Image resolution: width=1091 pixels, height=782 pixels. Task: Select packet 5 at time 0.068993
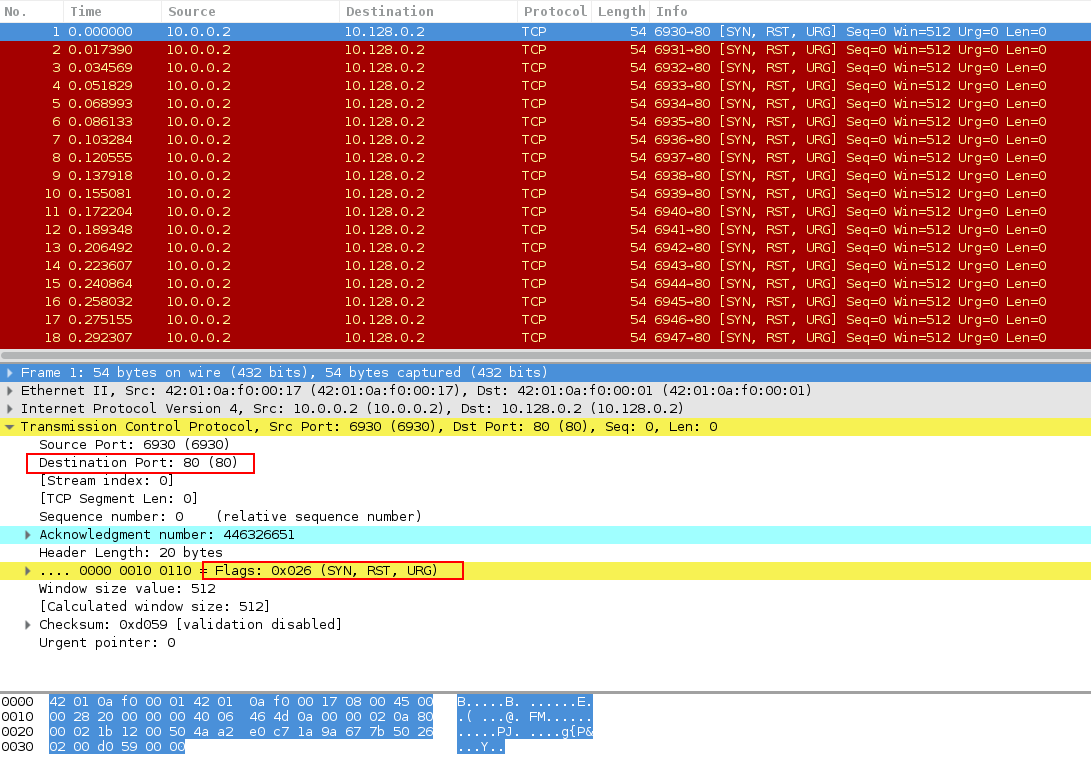[546, 104]
